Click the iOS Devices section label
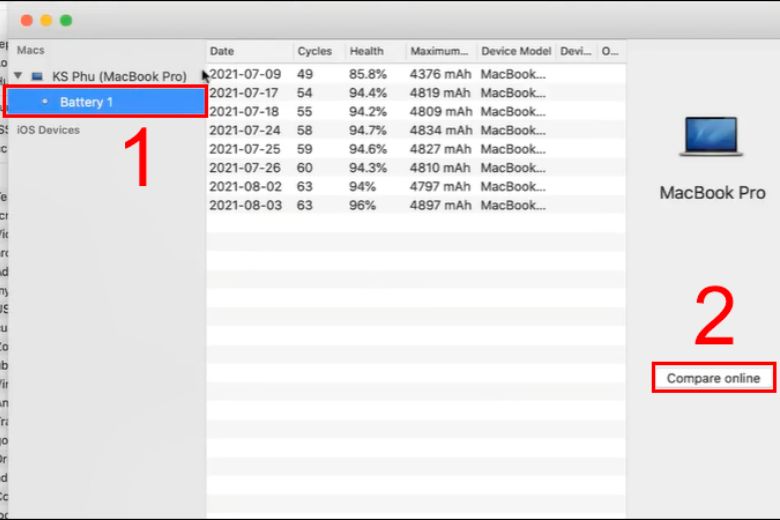Viewport: 780px width, 520px height. click(48, 130)
